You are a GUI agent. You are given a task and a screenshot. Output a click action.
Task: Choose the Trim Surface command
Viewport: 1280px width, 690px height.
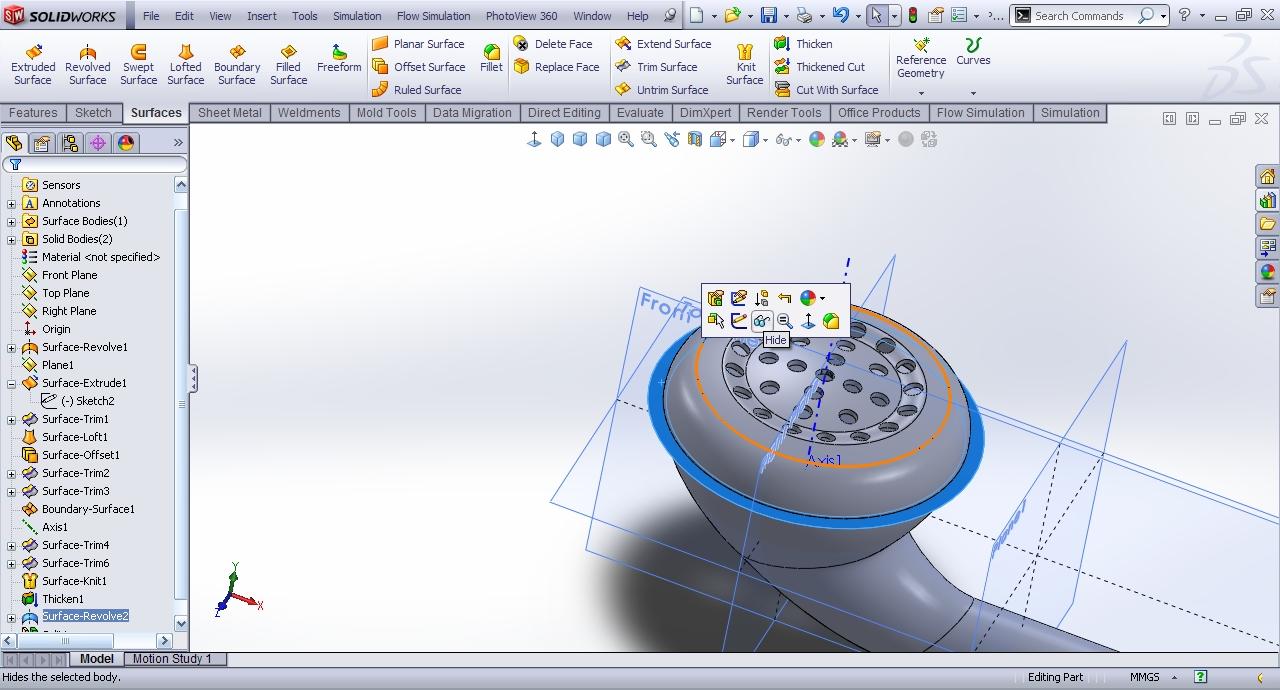(x=655, y=67)
